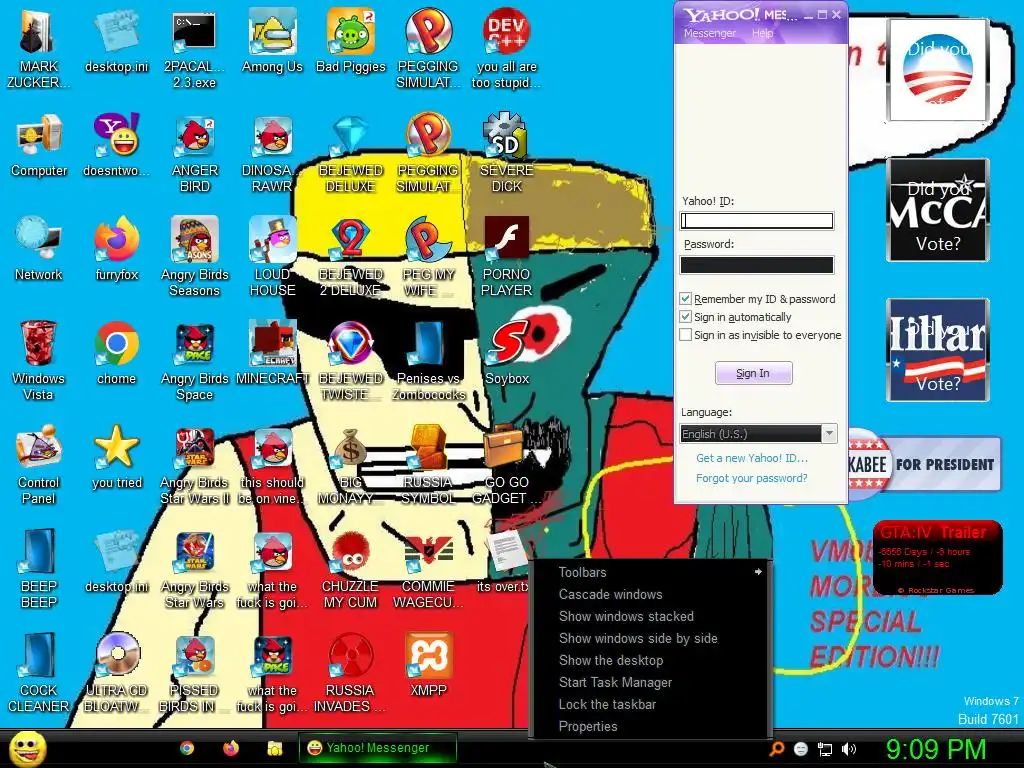Open the Among Us desktop icon
The width and height of the screenshot is (1024, 768).
coord(272,41)
